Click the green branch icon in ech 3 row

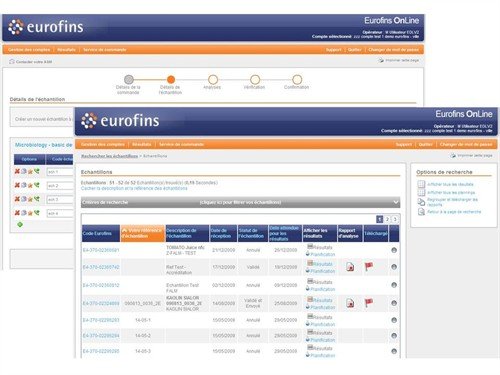click(x=37, y=199)
